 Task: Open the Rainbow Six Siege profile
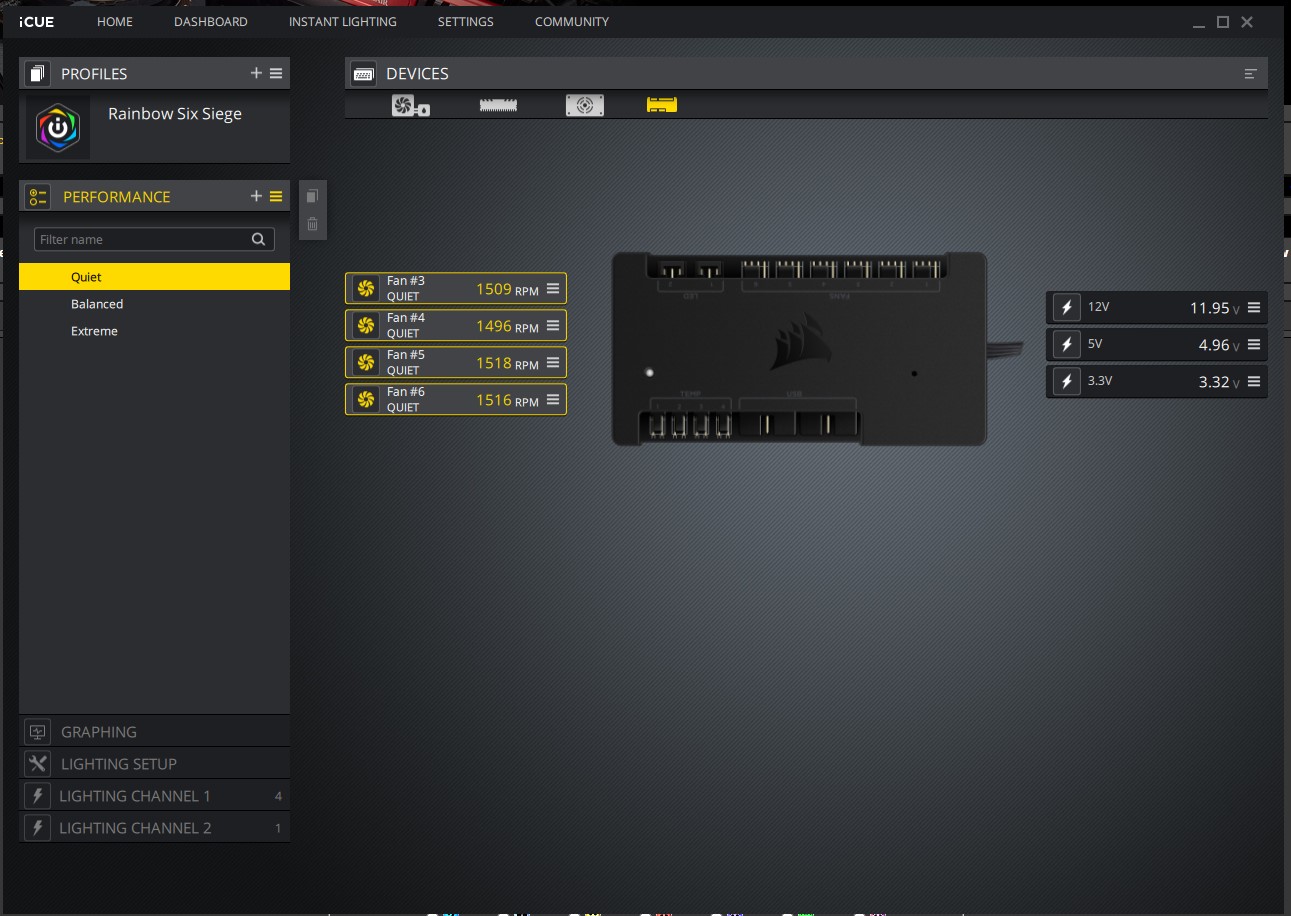tap(154, 127)
